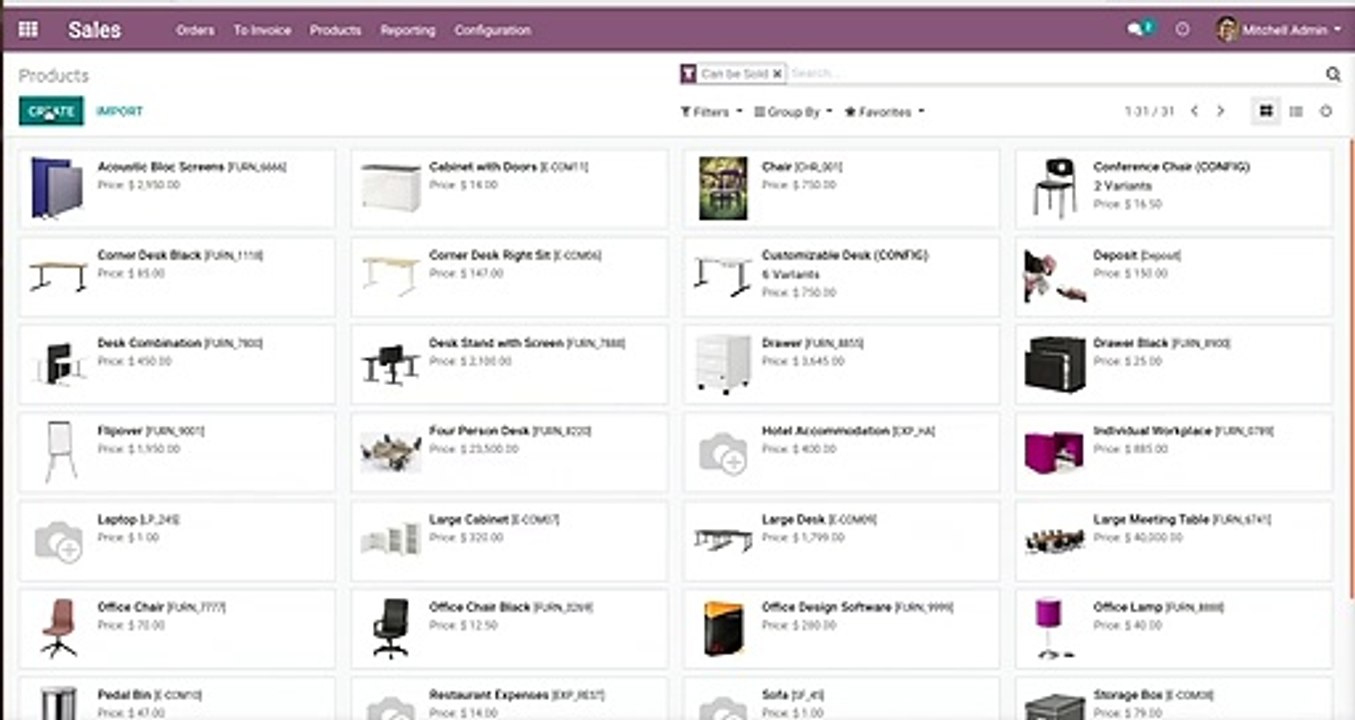Open Desk Combination image
This screenshot has height=720, width=1355.
[x=58, y=364]
